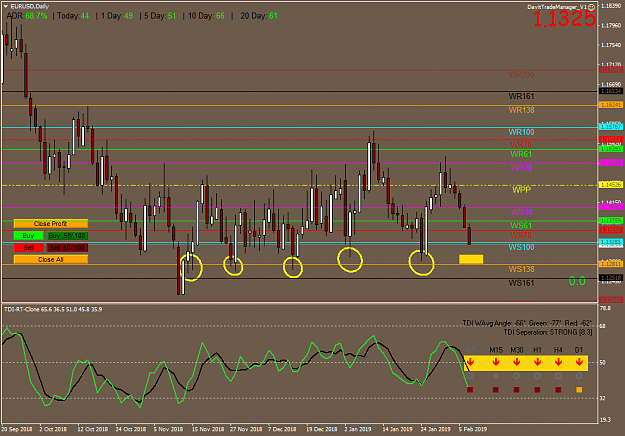
Task: Toggle the circle marker under M5
Action: (470, 376)
